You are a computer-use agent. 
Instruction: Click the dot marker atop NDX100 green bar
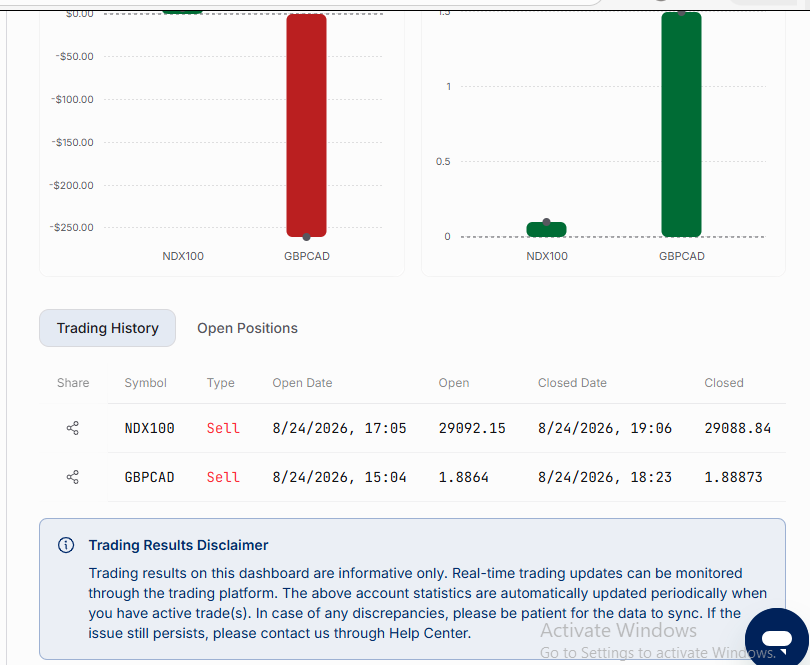point(547,222)
